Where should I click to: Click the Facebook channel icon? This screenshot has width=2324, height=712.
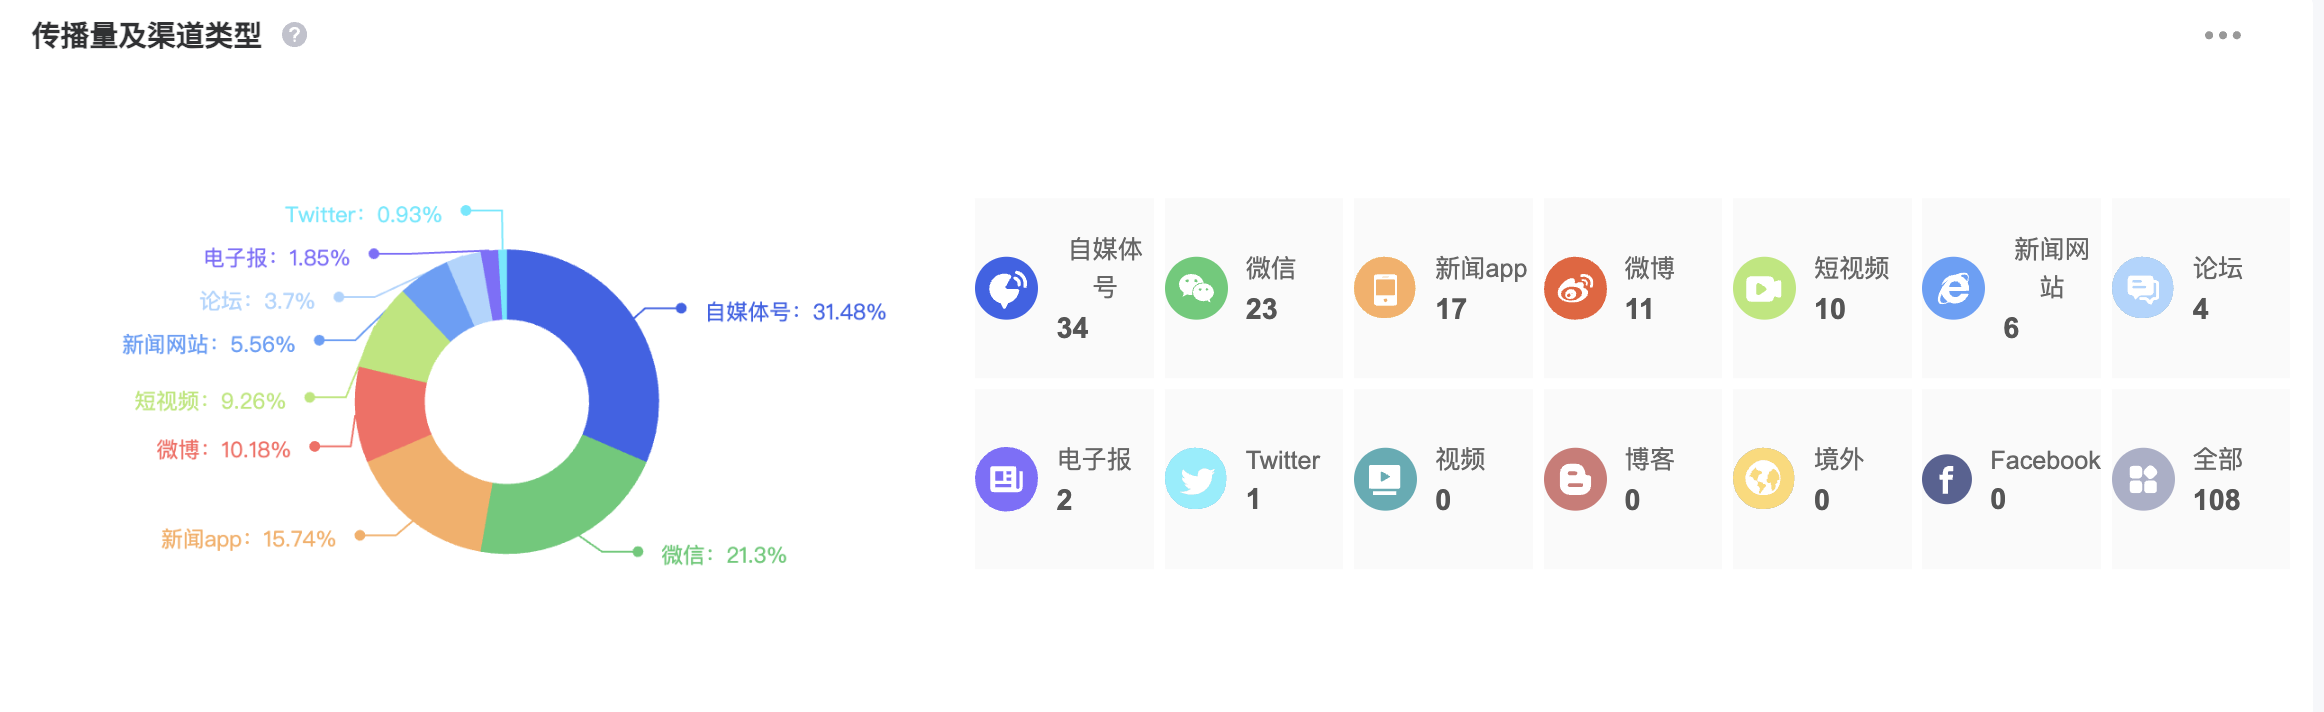(1947, 480)
